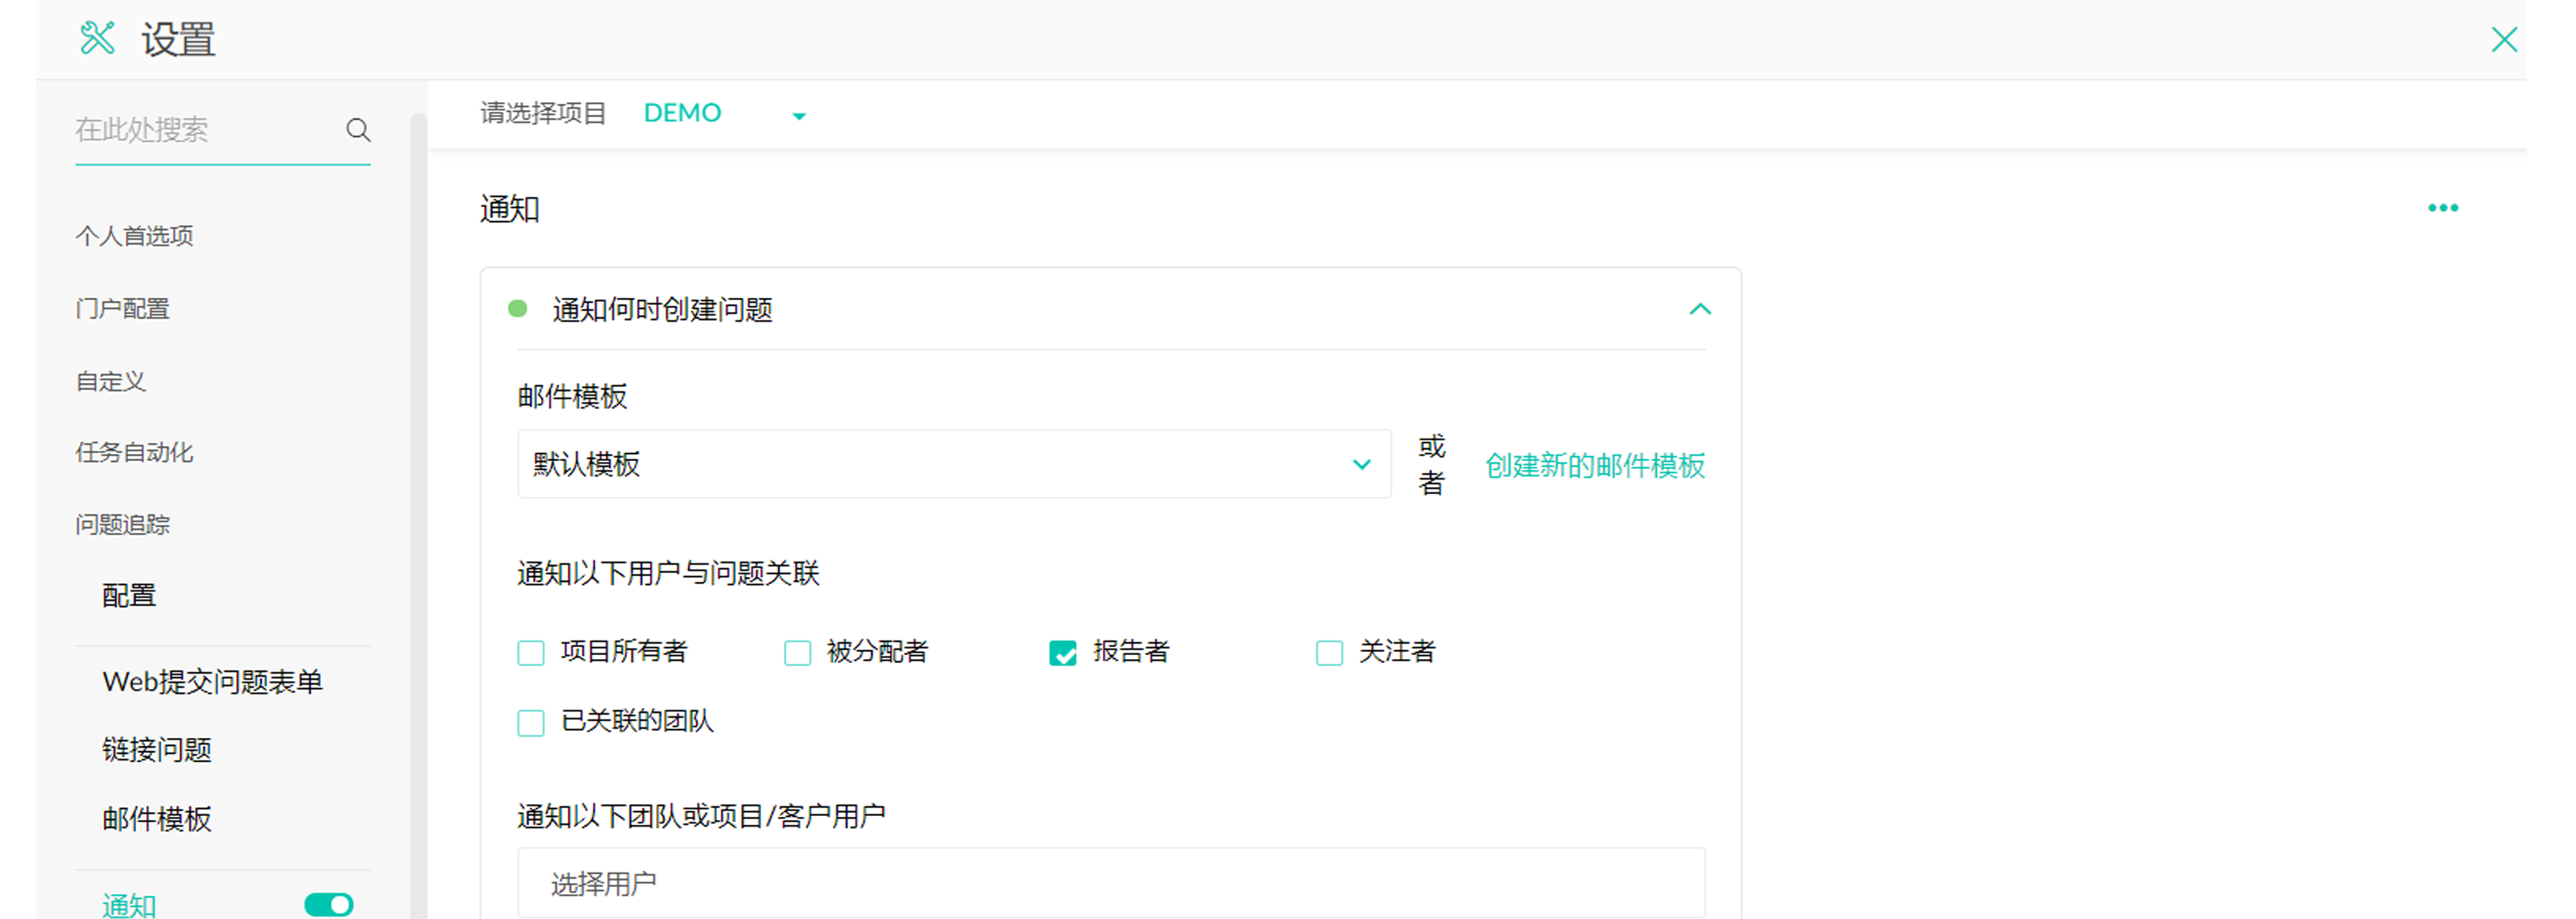Toggle the 通知 switch off
The width and height of the screenshot is (2576, 919).
coord(328,904)
